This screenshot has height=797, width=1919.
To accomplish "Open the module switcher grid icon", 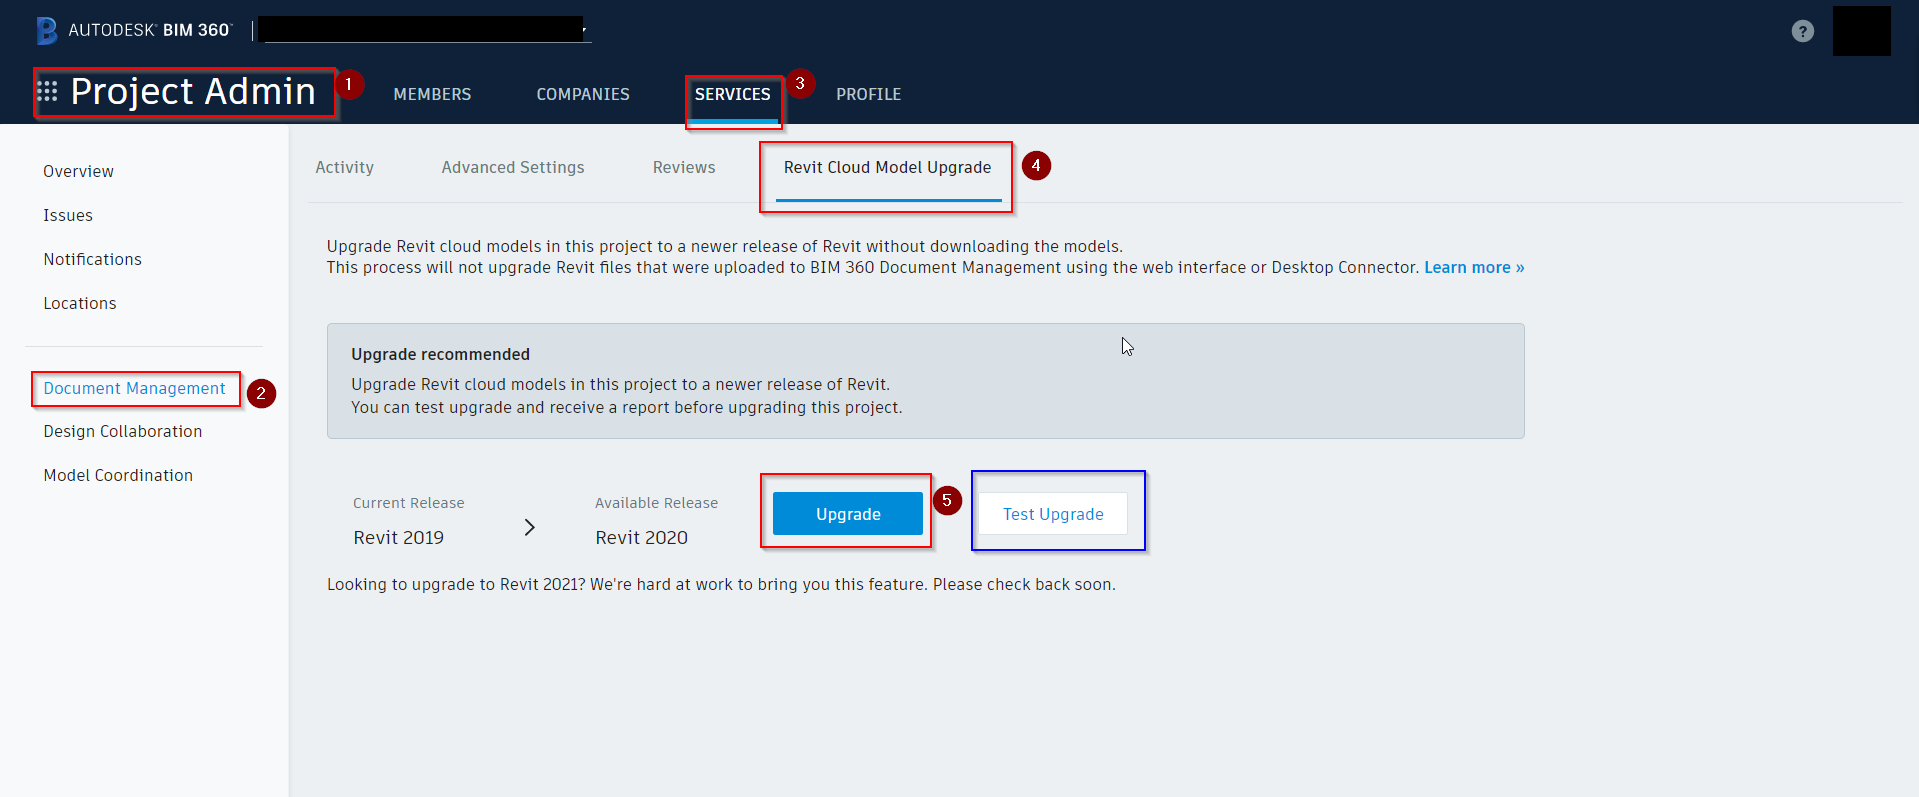I will click(47, 92).
